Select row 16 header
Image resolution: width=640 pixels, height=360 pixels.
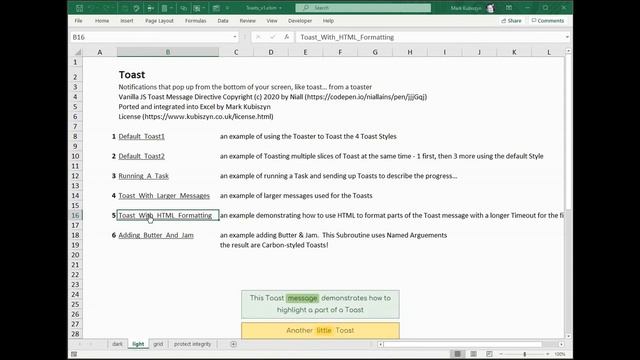click(x=76, y=215)
